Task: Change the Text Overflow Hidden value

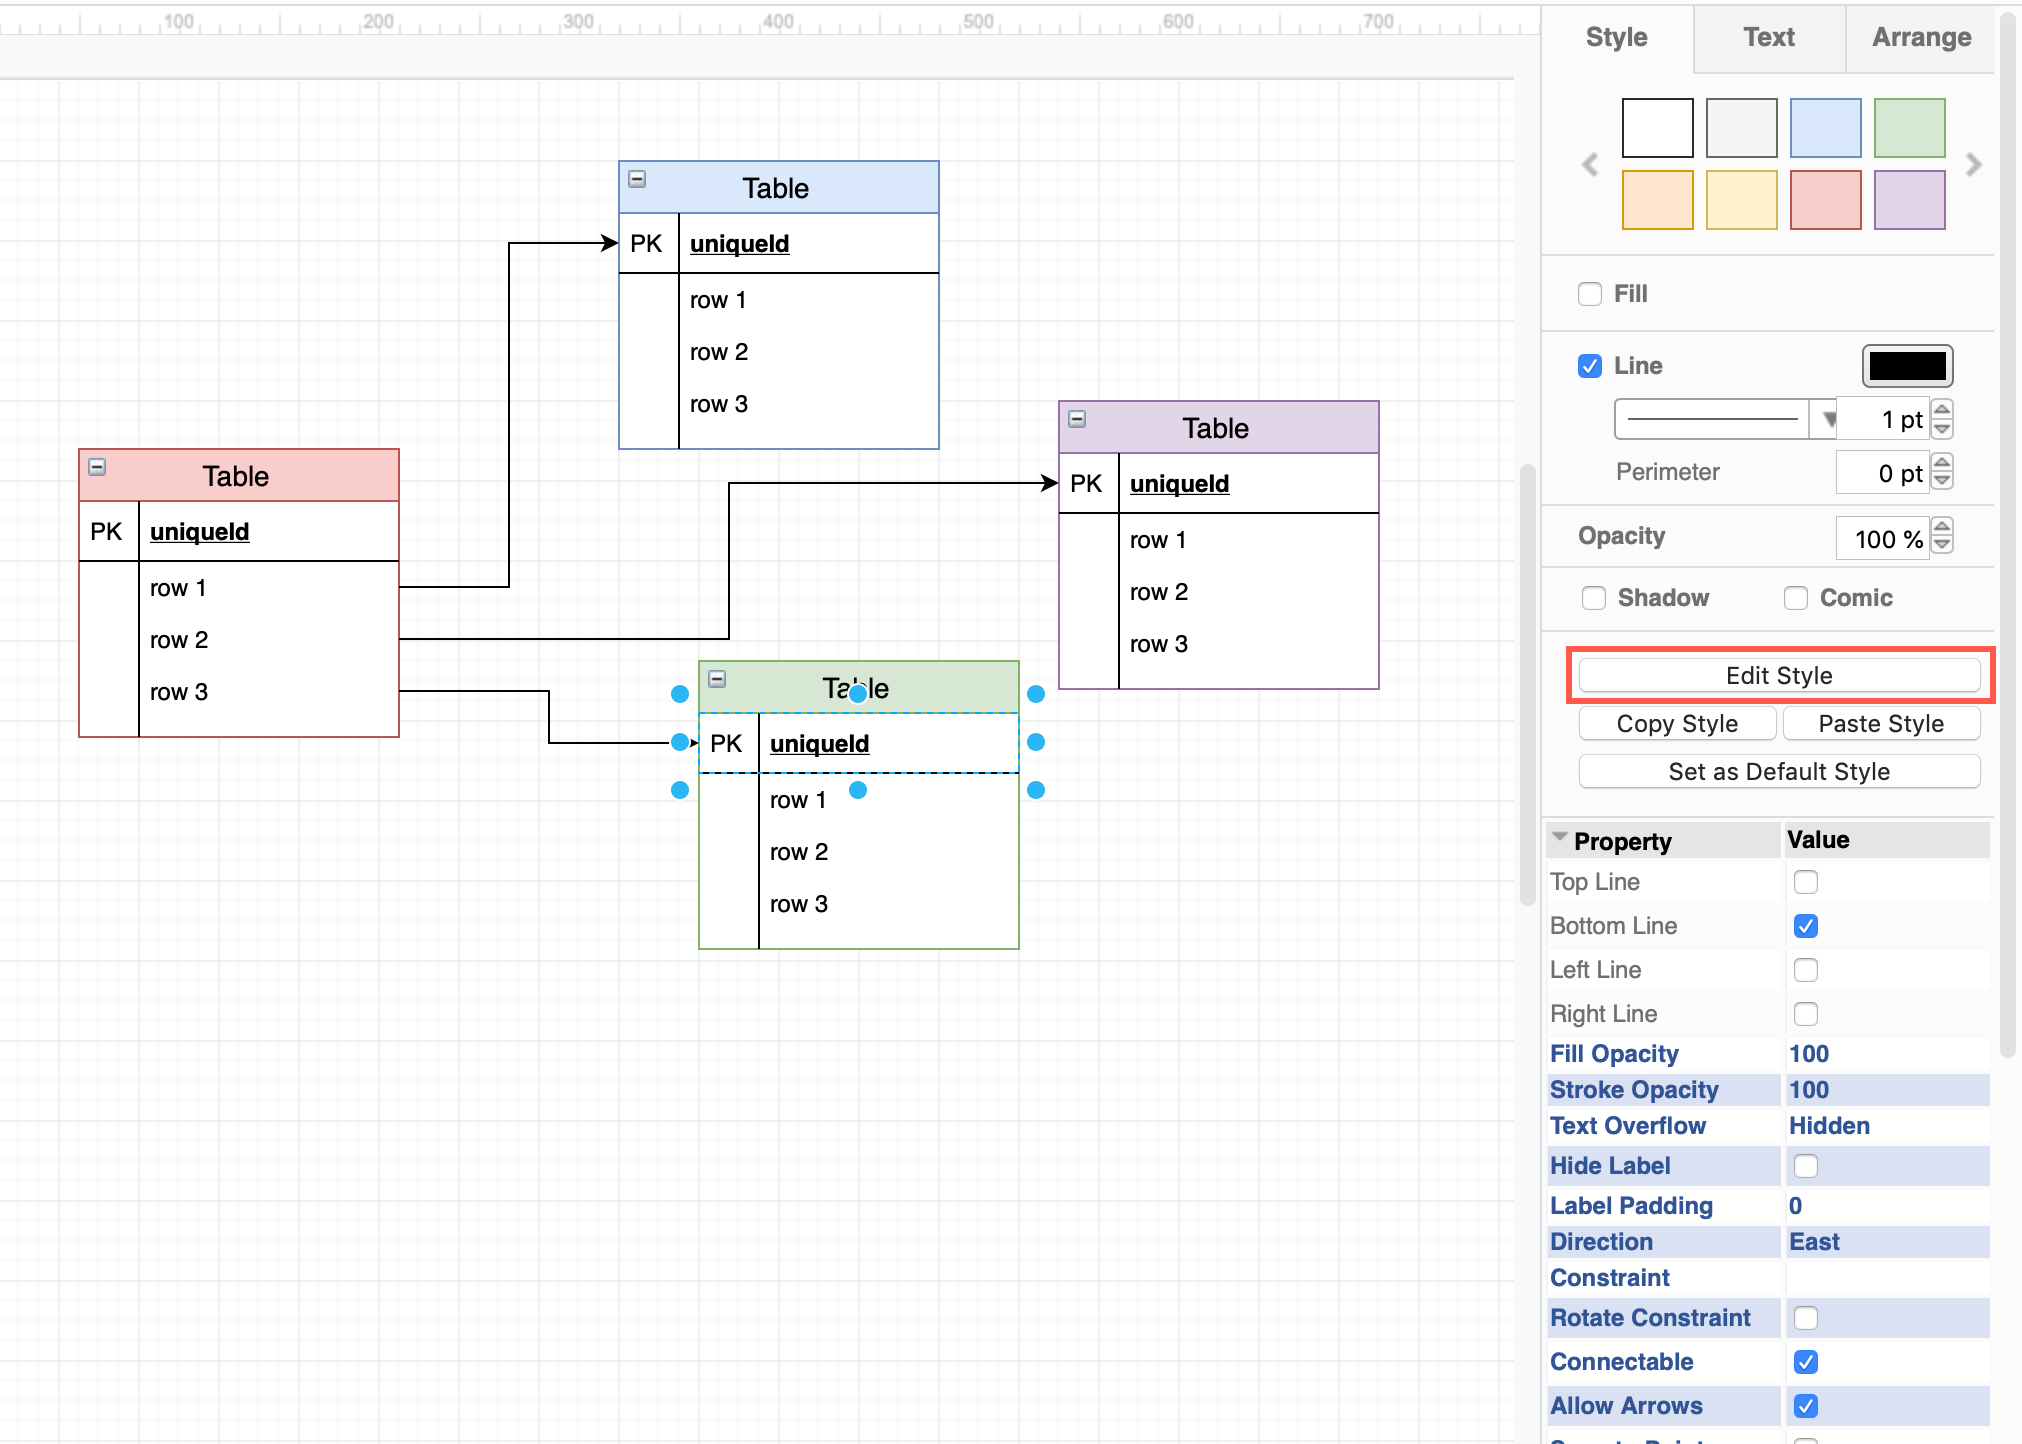Action: pyautogui.click(x=1829, y=1126)
